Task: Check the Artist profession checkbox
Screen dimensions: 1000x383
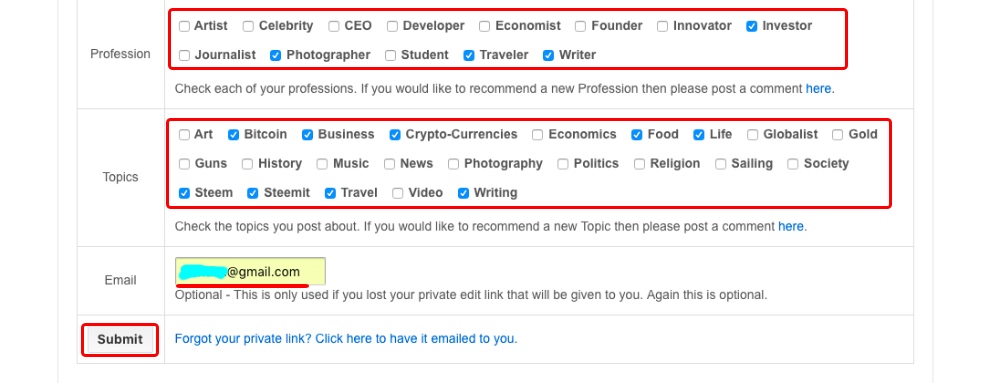Action: [184, 26]
